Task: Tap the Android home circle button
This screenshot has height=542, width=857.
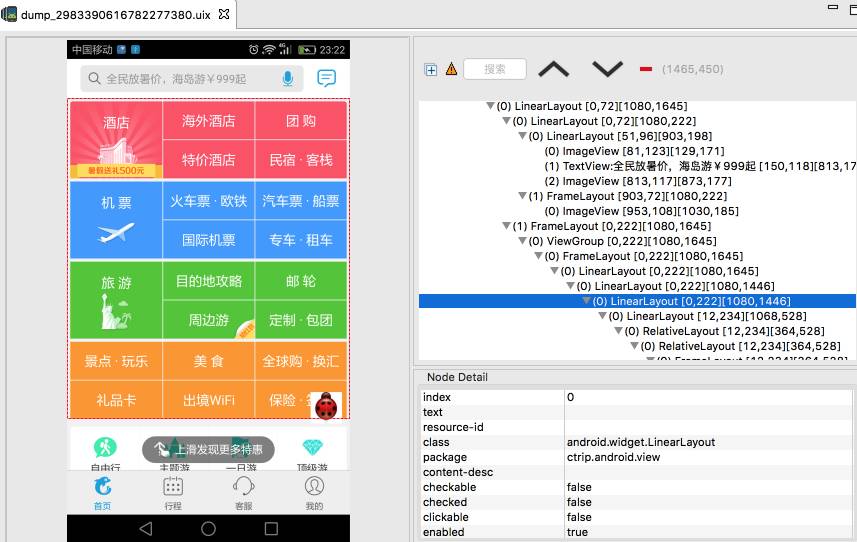Action: 208,528
